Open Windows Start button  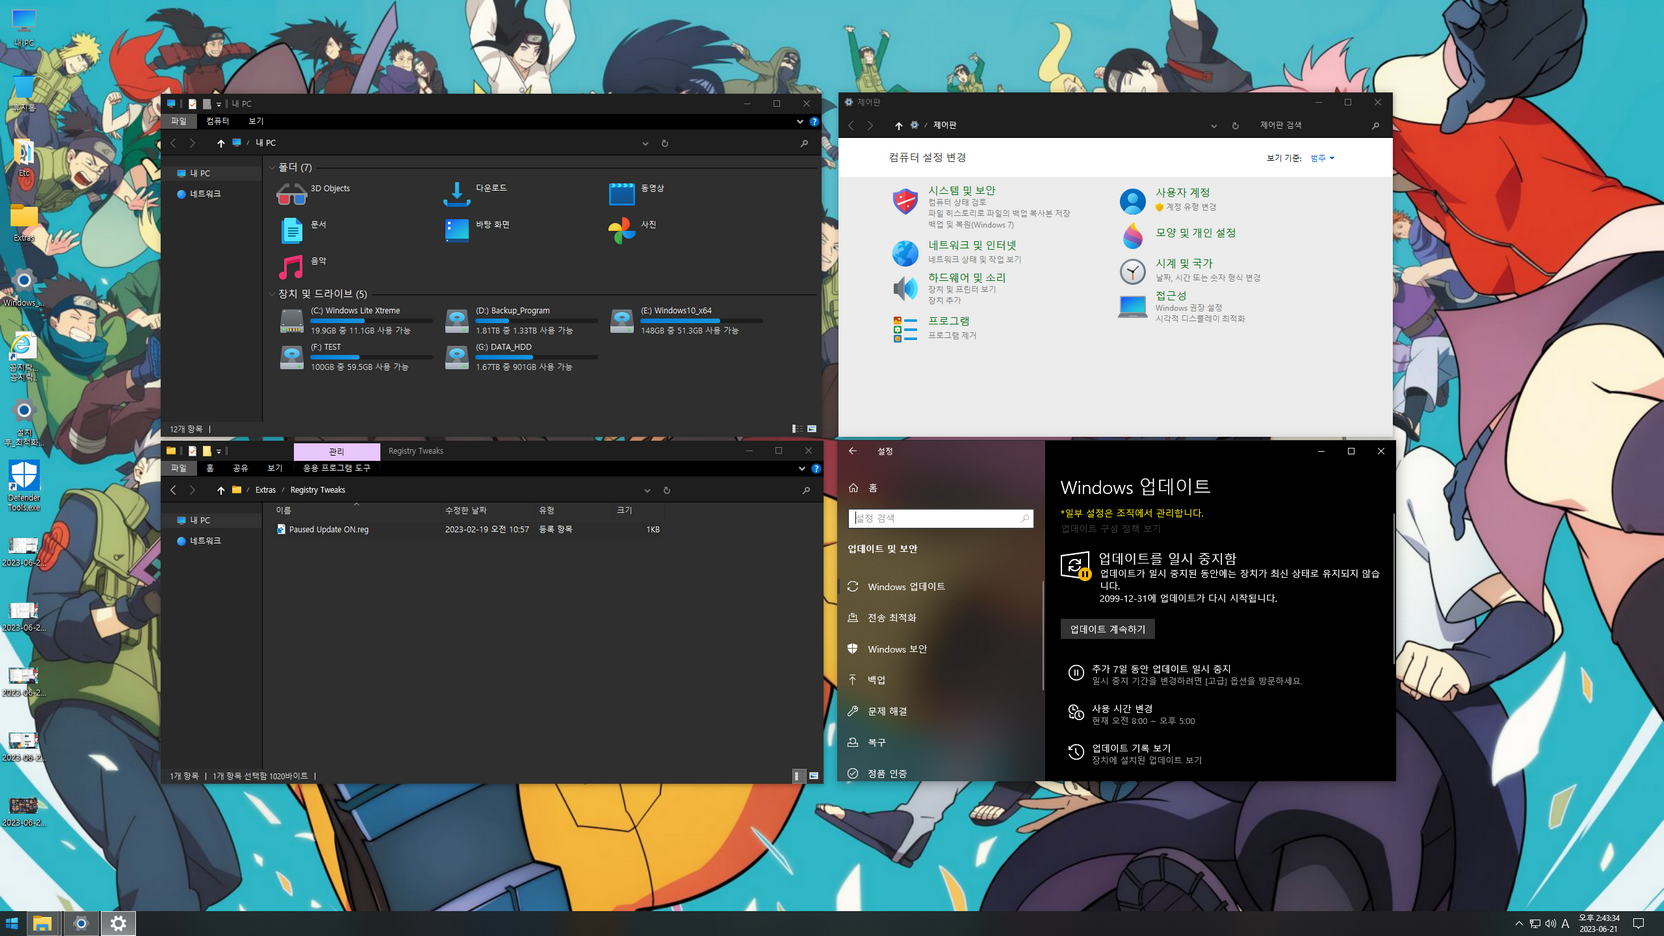[x=13, y=923]
